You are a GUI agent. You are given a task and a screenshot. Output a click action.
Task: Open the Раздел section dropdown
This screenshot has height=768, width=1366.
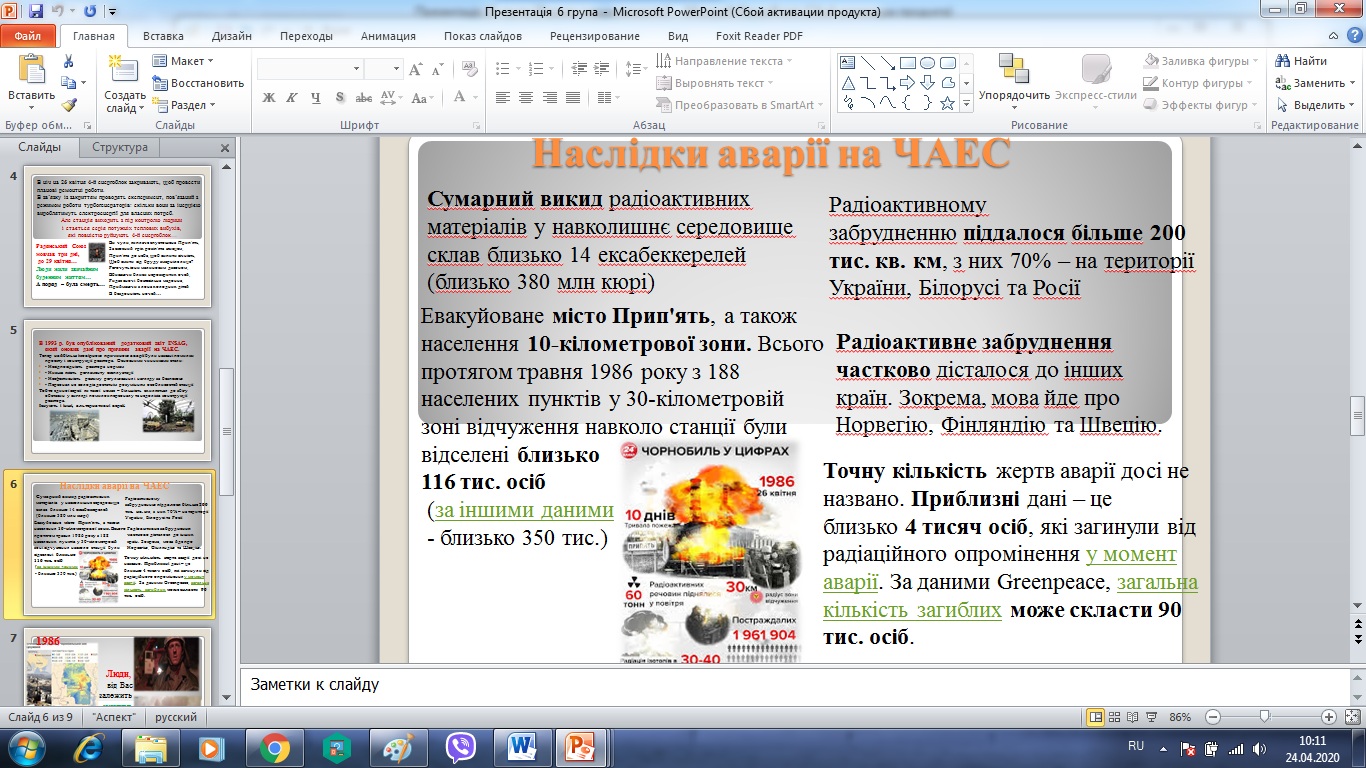[184, 105]
